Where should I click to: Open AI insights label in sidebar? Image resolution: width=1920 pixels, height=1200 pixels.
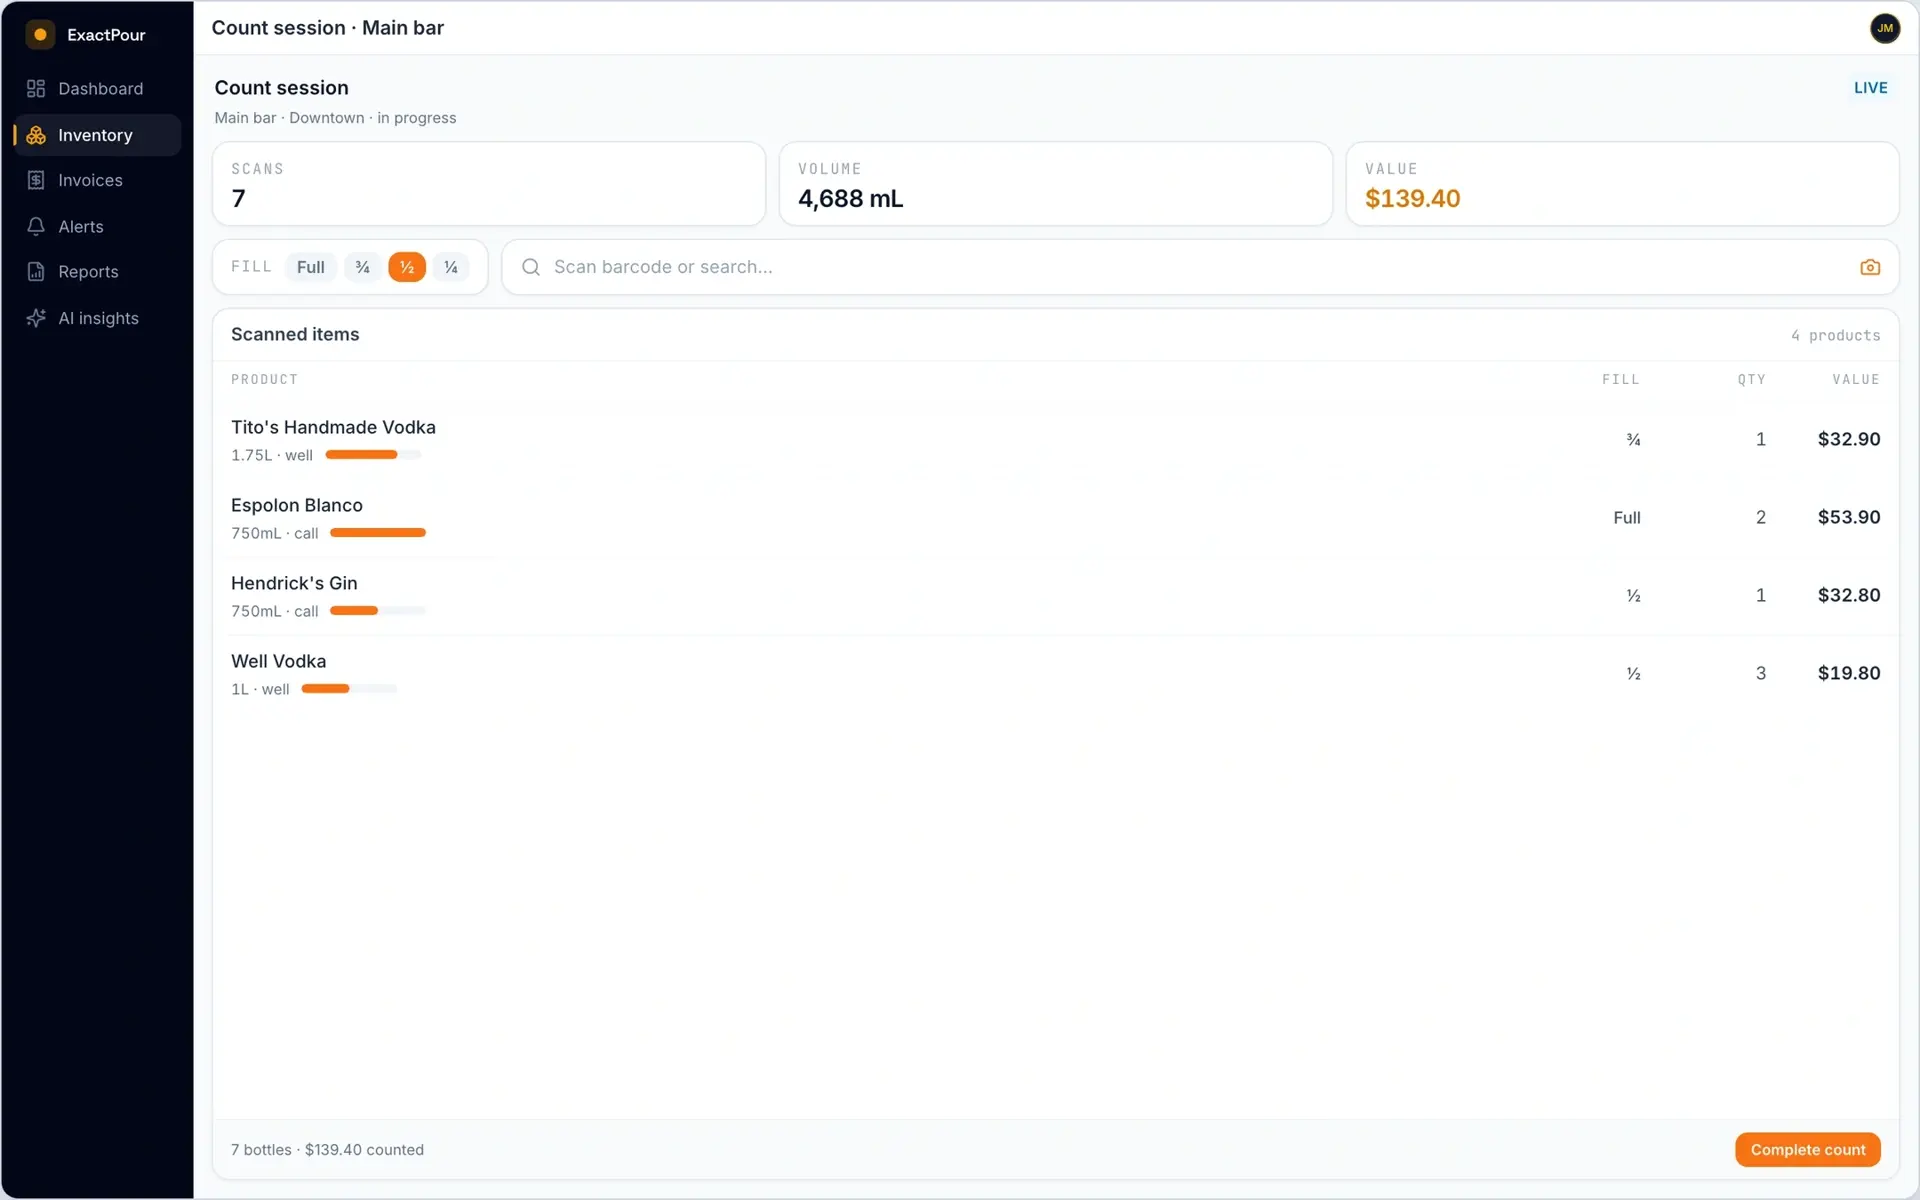(x=98, y=318)
